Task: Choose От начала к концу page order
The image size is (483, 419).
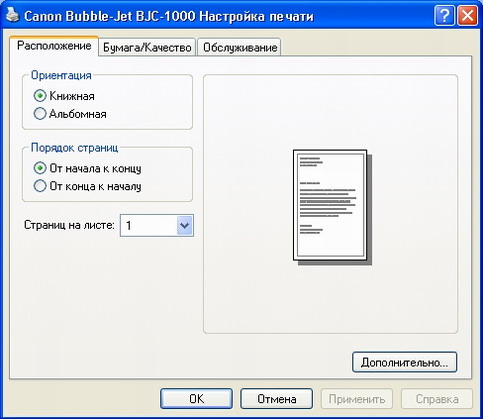Action: tap(40, 168)
